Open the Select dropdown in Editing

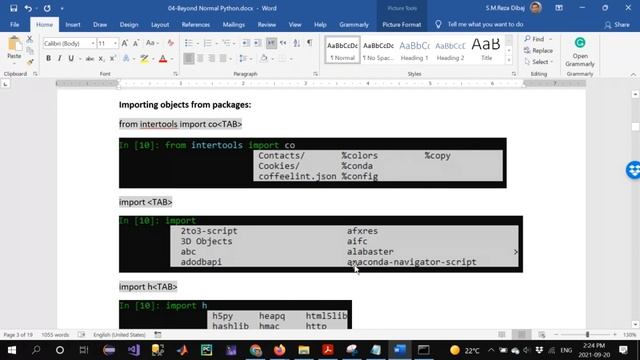538,62
